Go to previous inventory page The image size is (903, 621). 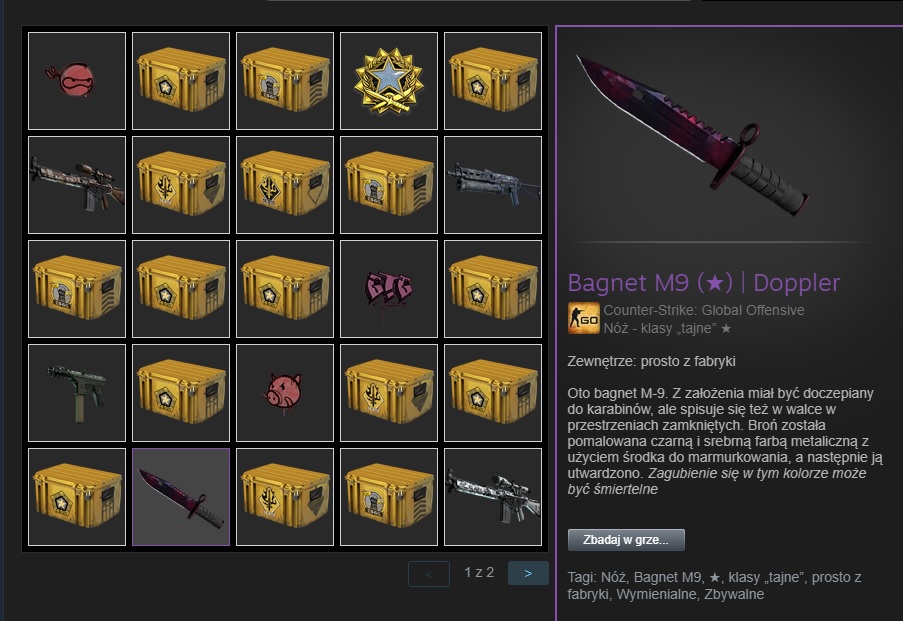pos(429,573)
